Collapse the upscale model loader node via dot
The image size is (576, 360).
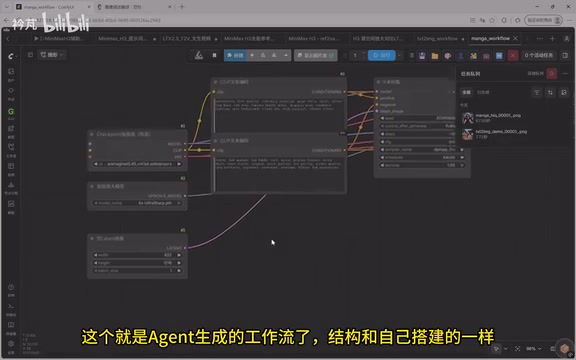[x=92, y=187]
